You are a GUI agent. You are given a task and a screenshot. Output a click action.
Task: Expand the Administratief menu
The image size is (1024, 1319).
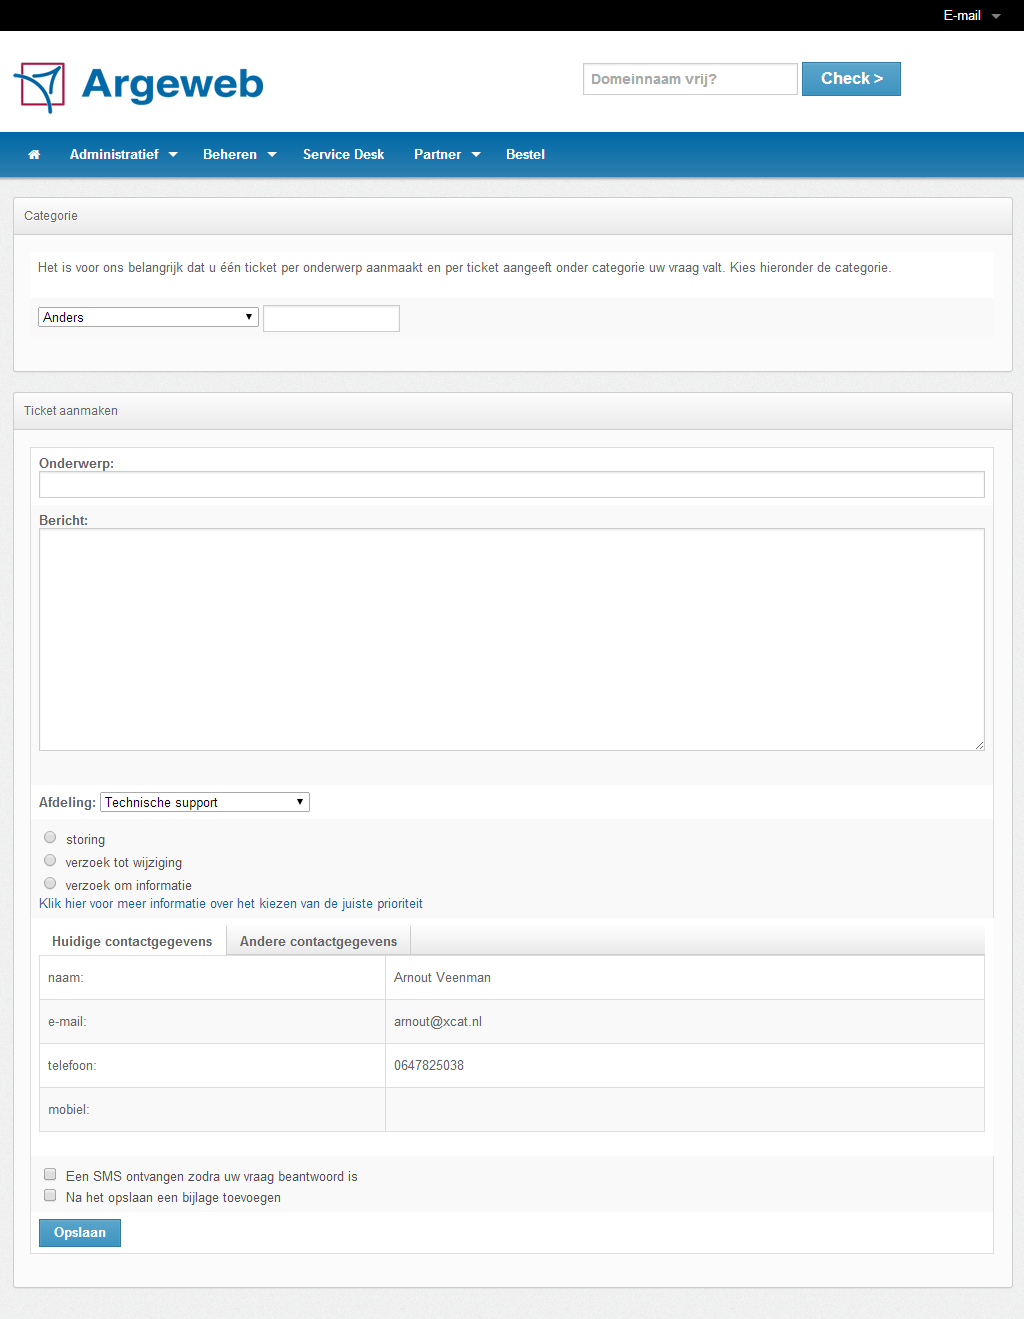coord(123,155)
